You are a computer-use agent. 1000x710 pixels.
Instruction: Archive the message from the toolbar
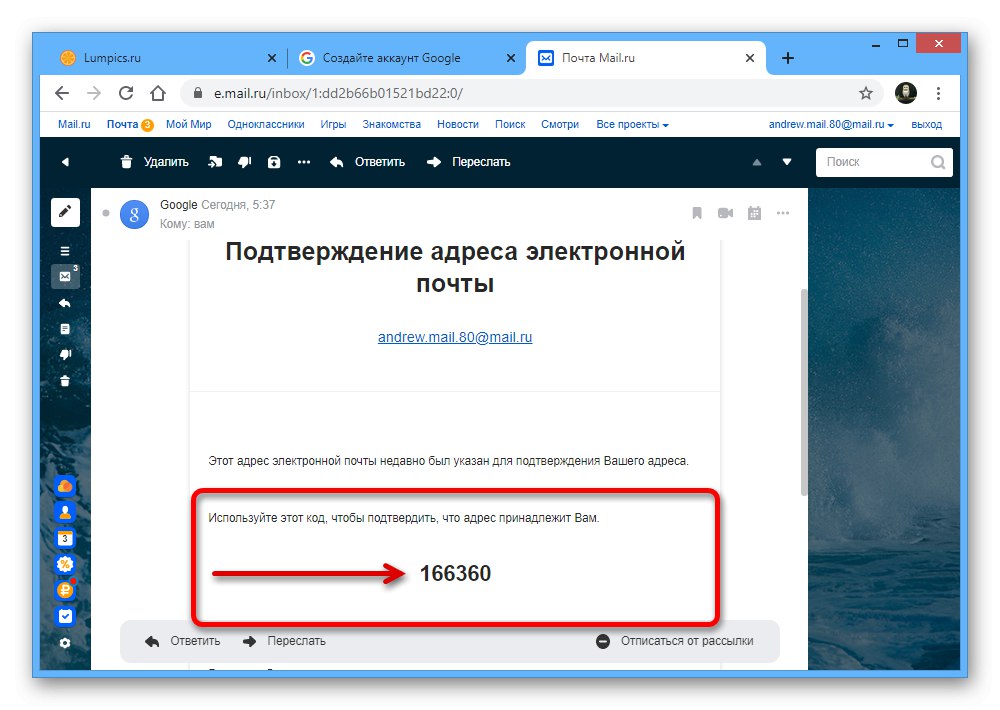(274, 162)
